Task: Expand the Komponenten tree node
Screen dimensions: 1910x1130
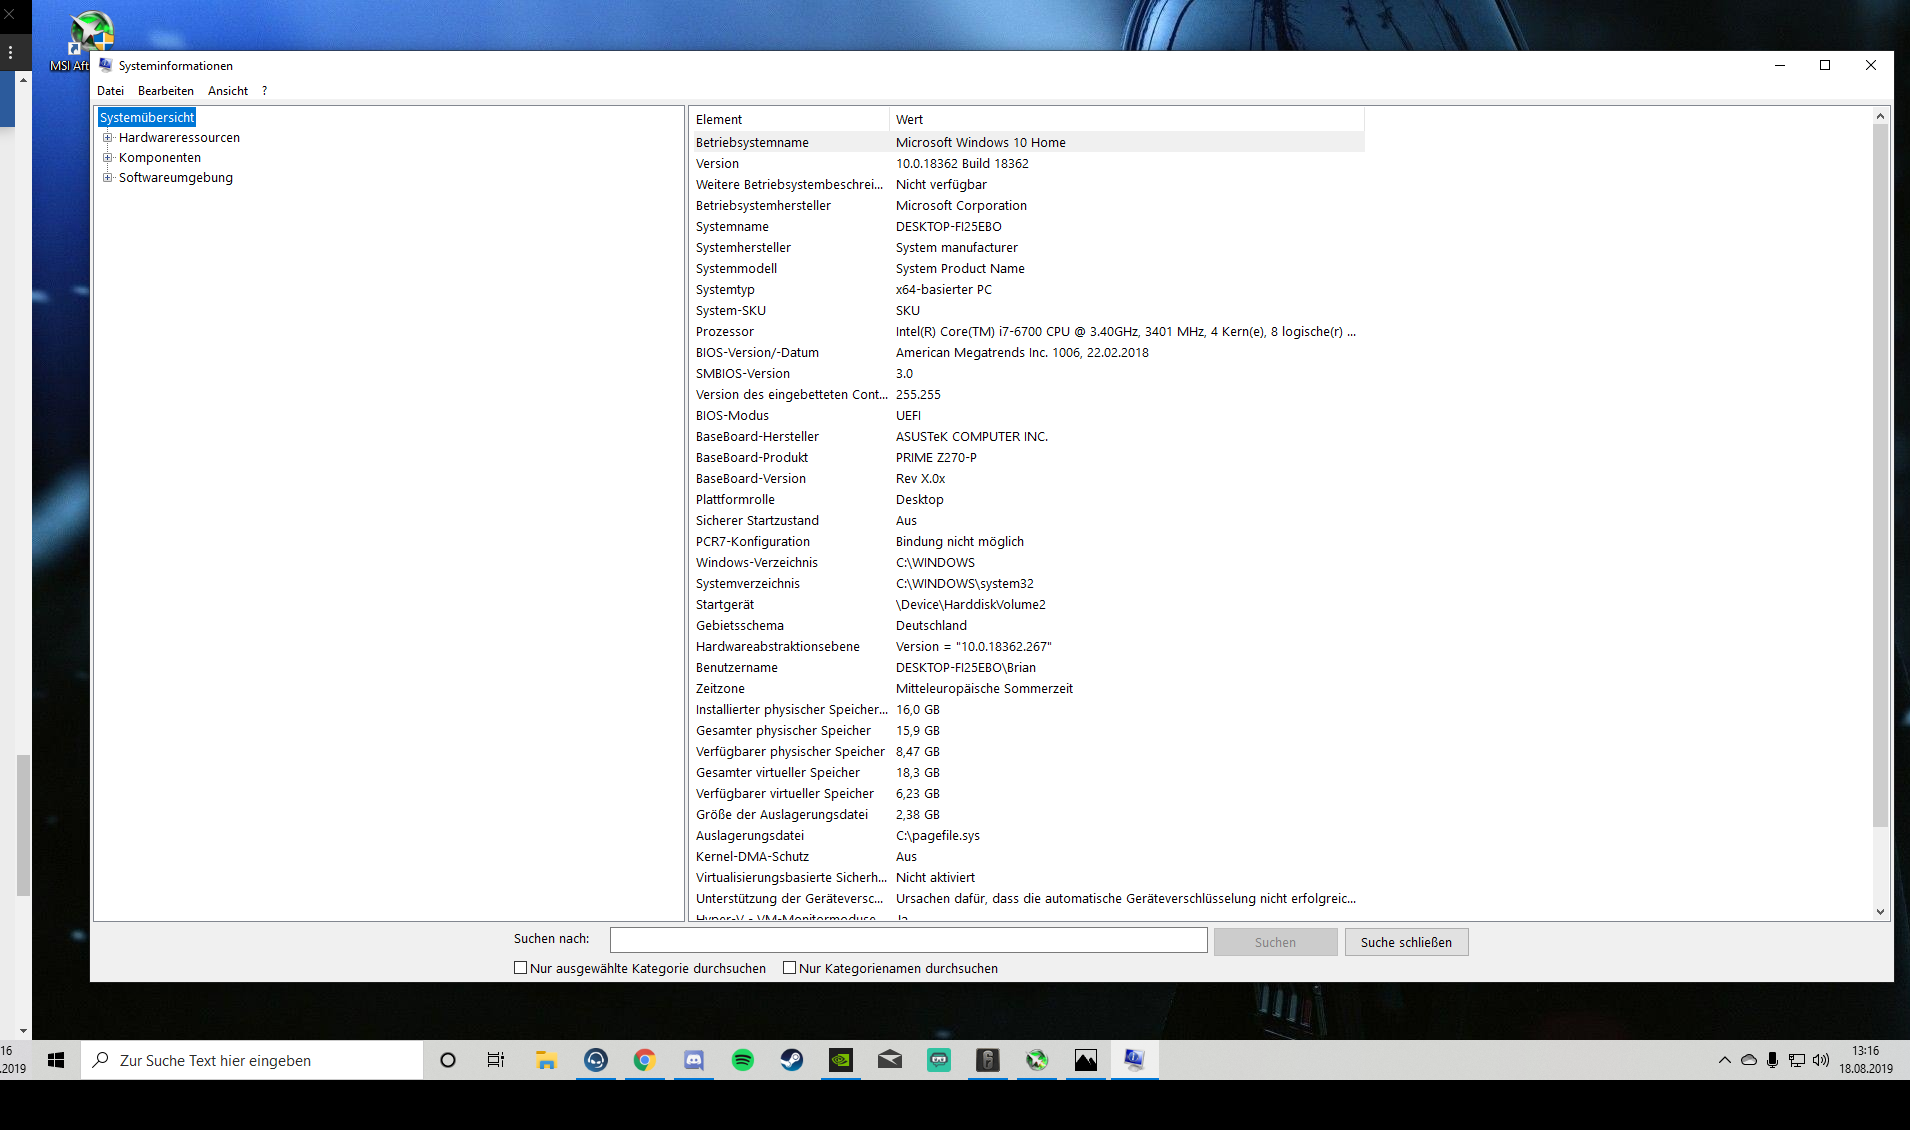Action: [108, 158]
